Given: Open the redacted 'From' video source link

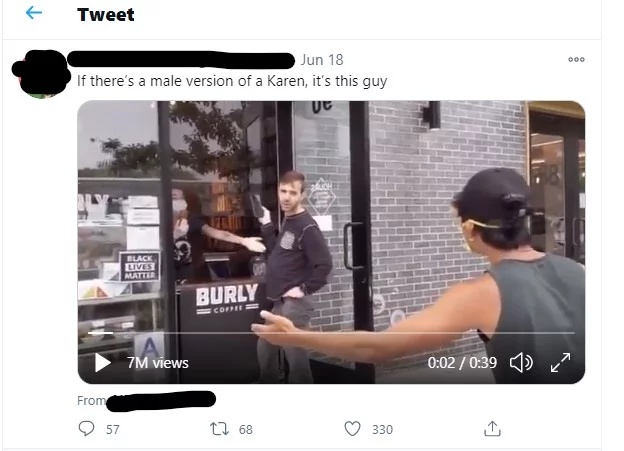Looking at the screenshot, I should (161, 401).
